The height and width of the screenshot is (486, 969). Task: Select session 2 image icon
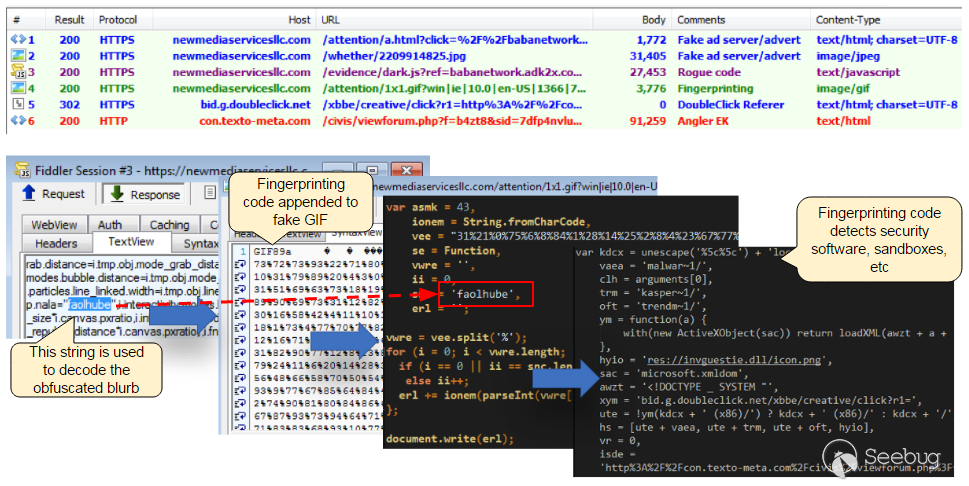click(17, 56)
